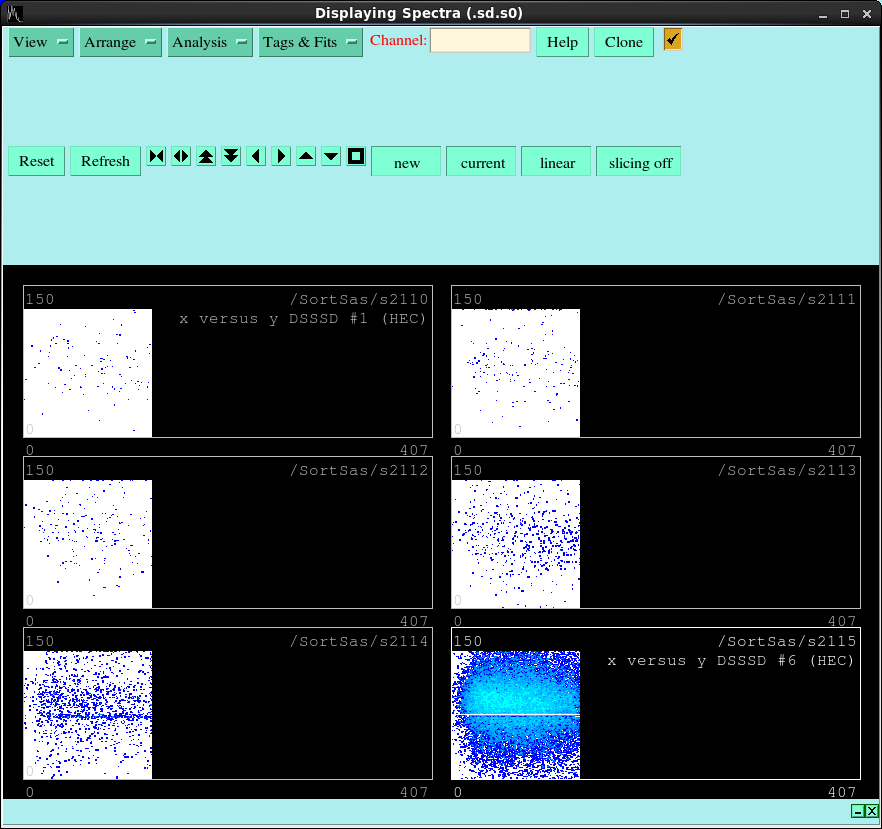Viewport: 882px width, 829px height.
Task: Click the Channel input field
Action: [x=480, y=41]
